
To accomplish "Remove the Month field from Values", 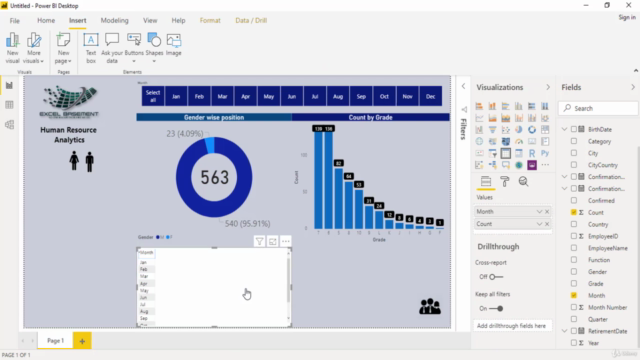I will tap(547, 211).
